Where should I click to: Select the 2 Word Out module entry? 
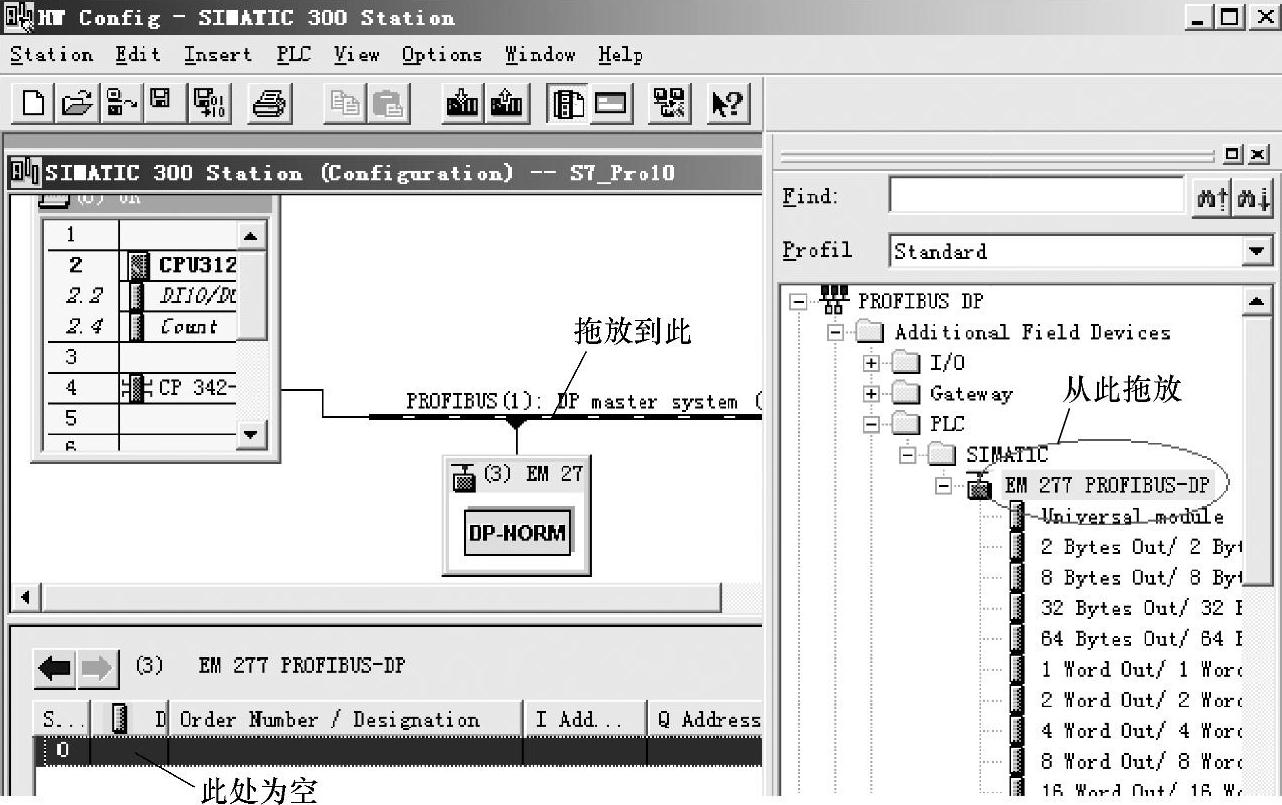[x=1140, y=701]
